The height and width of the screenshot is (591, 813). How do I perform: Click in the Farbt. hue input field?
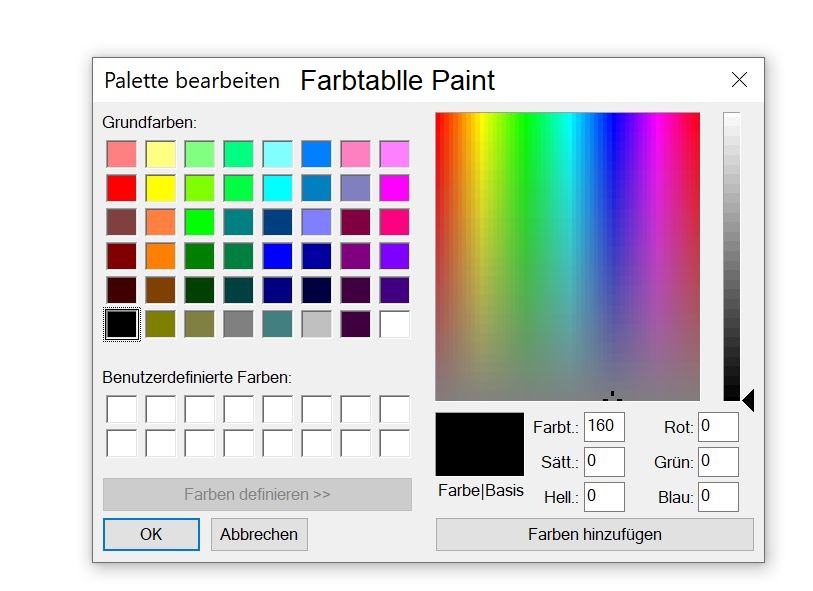tap(604, 427)
